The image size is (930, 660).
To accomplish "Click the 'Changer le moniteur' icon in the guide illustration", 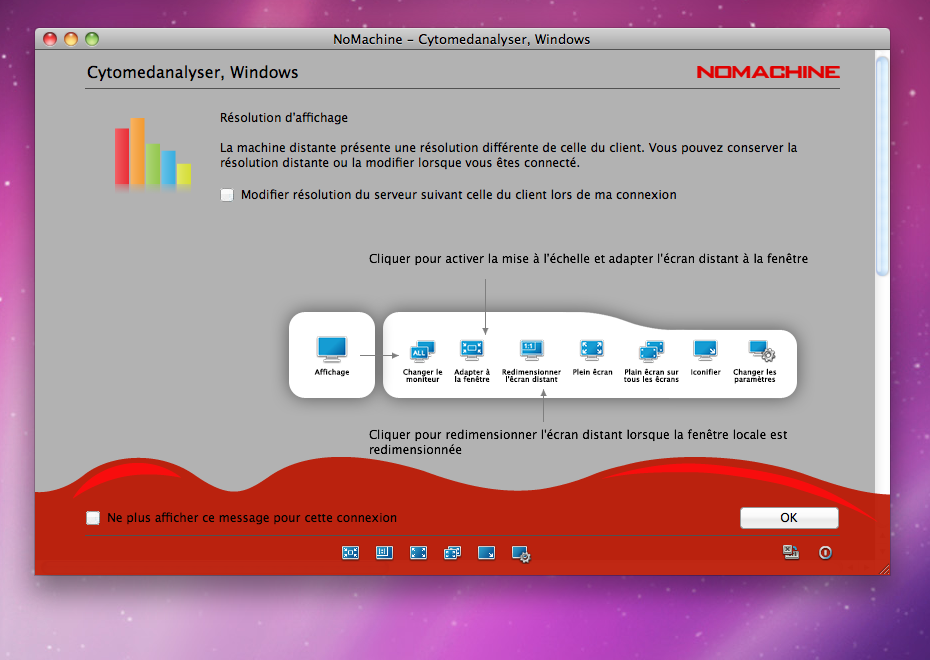I will [x=422, y=351].
